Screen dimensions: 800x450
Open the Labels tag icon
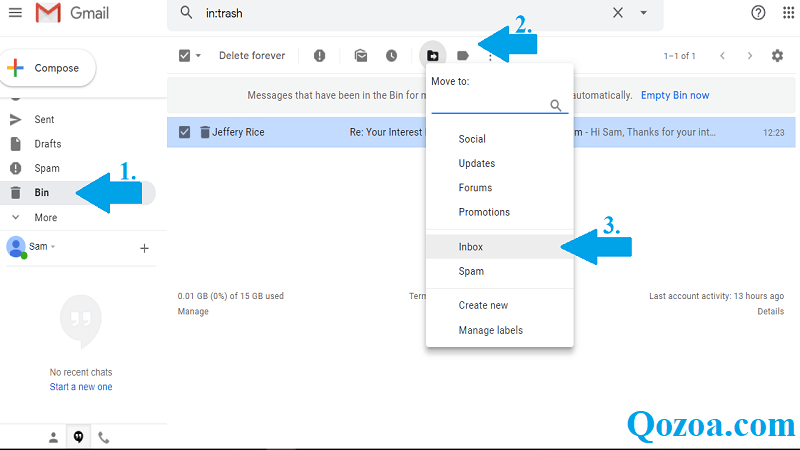pos(463,56)
